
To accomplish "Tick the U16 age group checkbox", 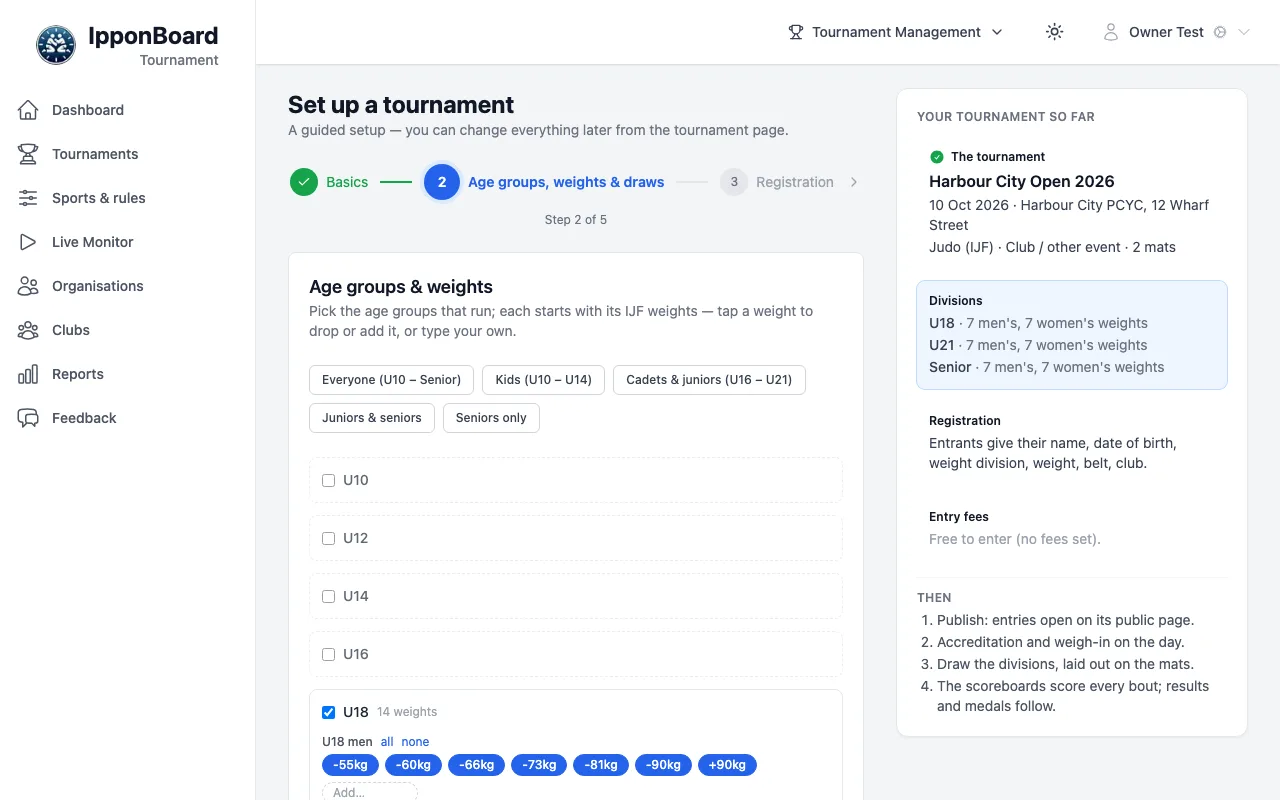I will (328, 654).
